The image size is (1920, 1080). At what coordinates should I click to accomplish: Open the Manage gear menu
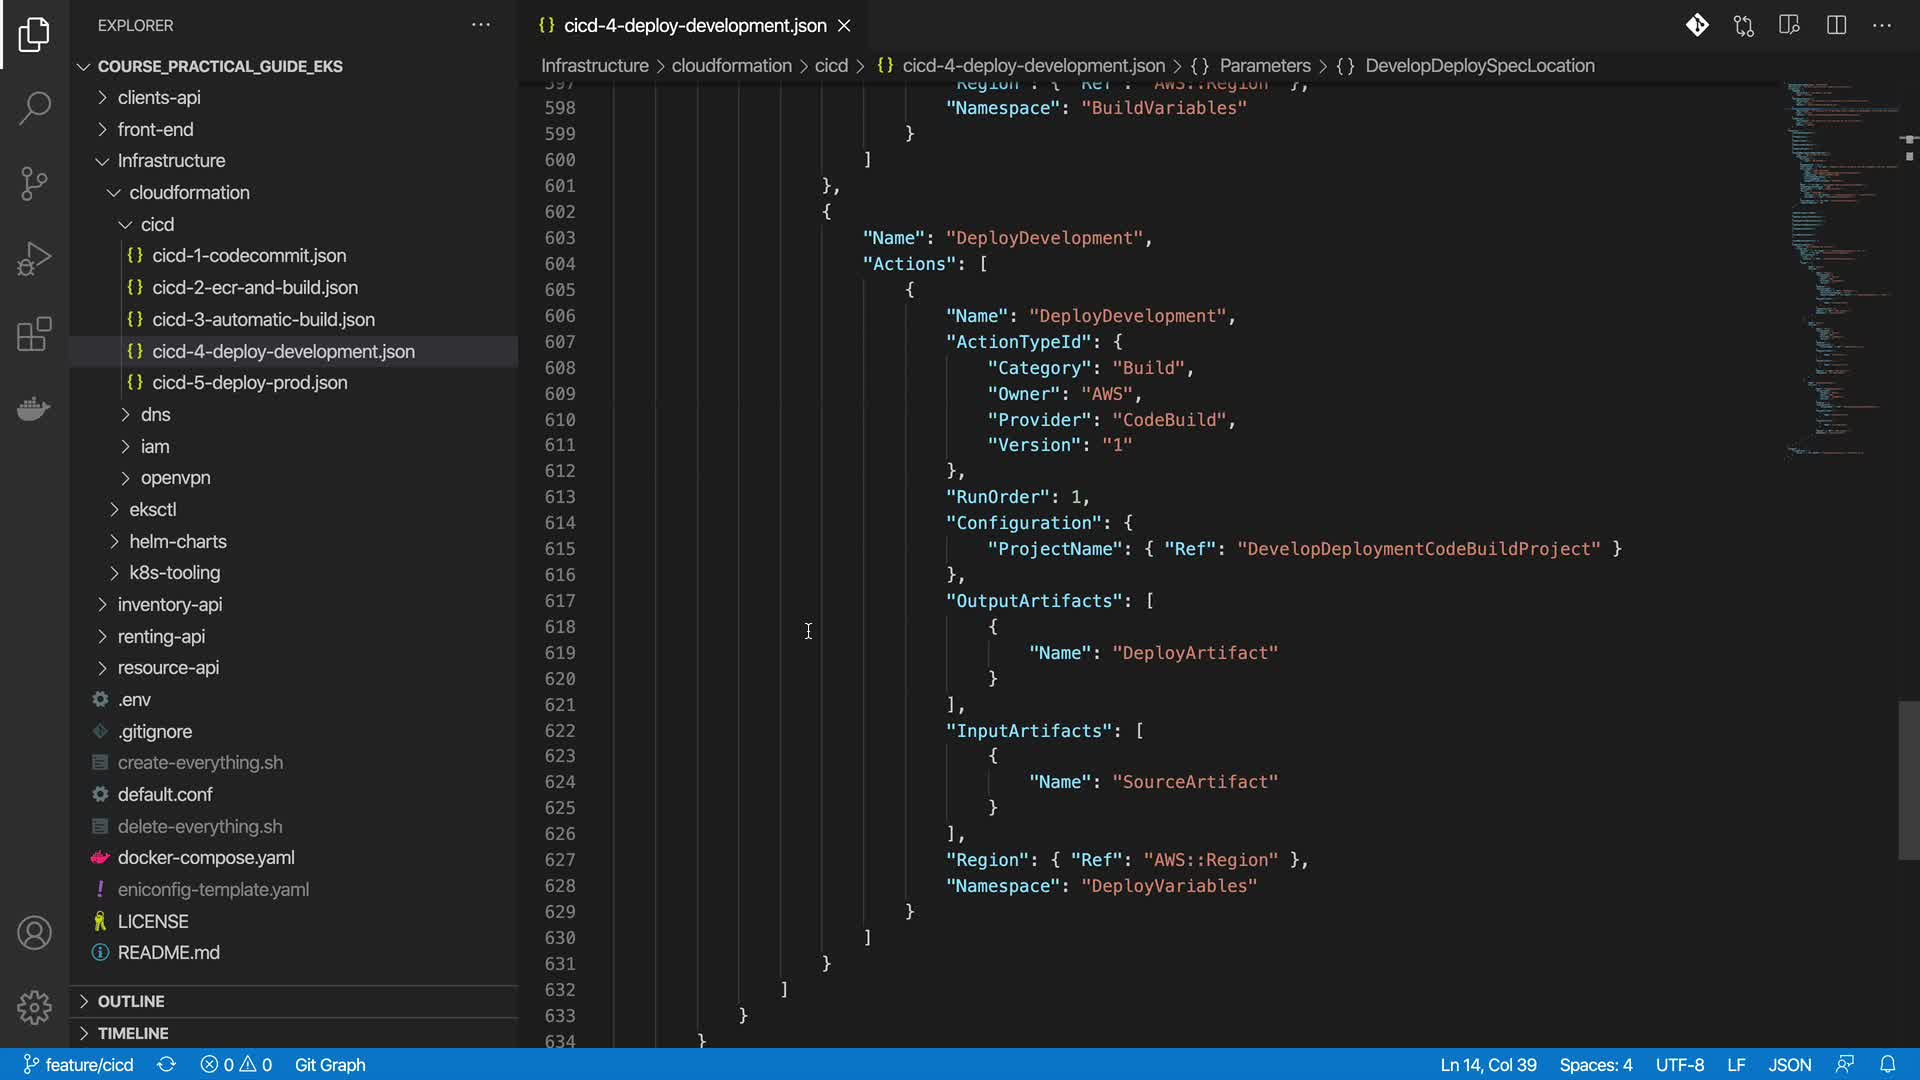point(34,1007)
